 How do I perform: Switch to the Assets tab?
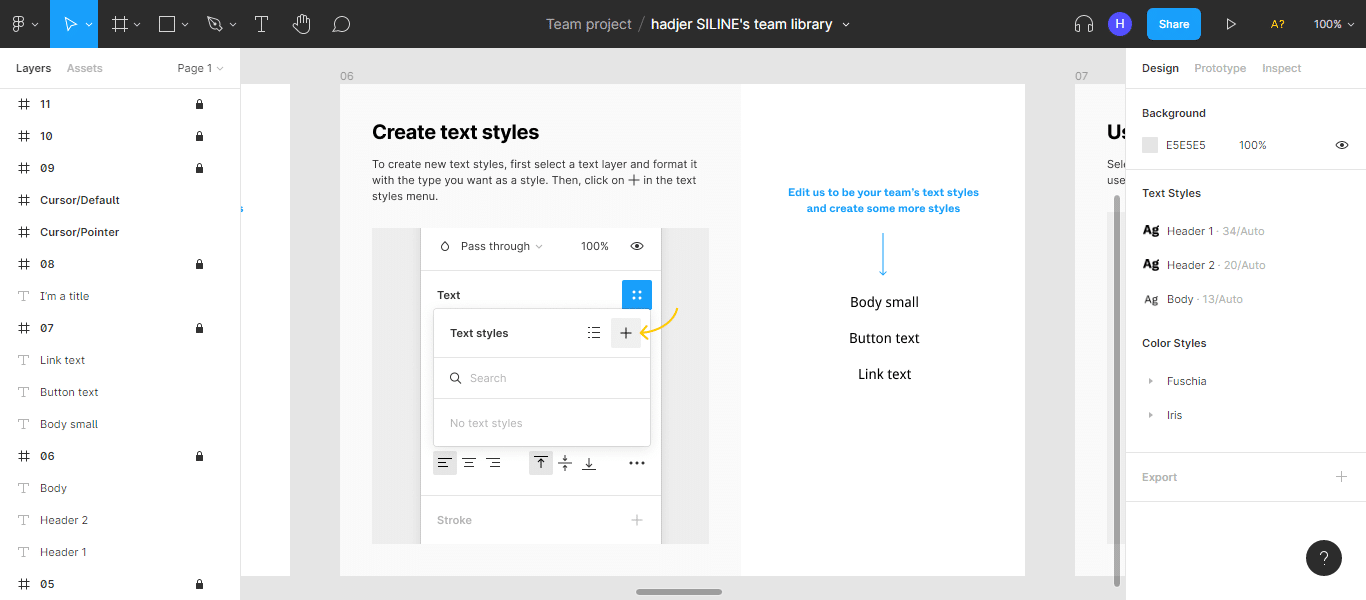pyautogui.click(x=85, y=68)
